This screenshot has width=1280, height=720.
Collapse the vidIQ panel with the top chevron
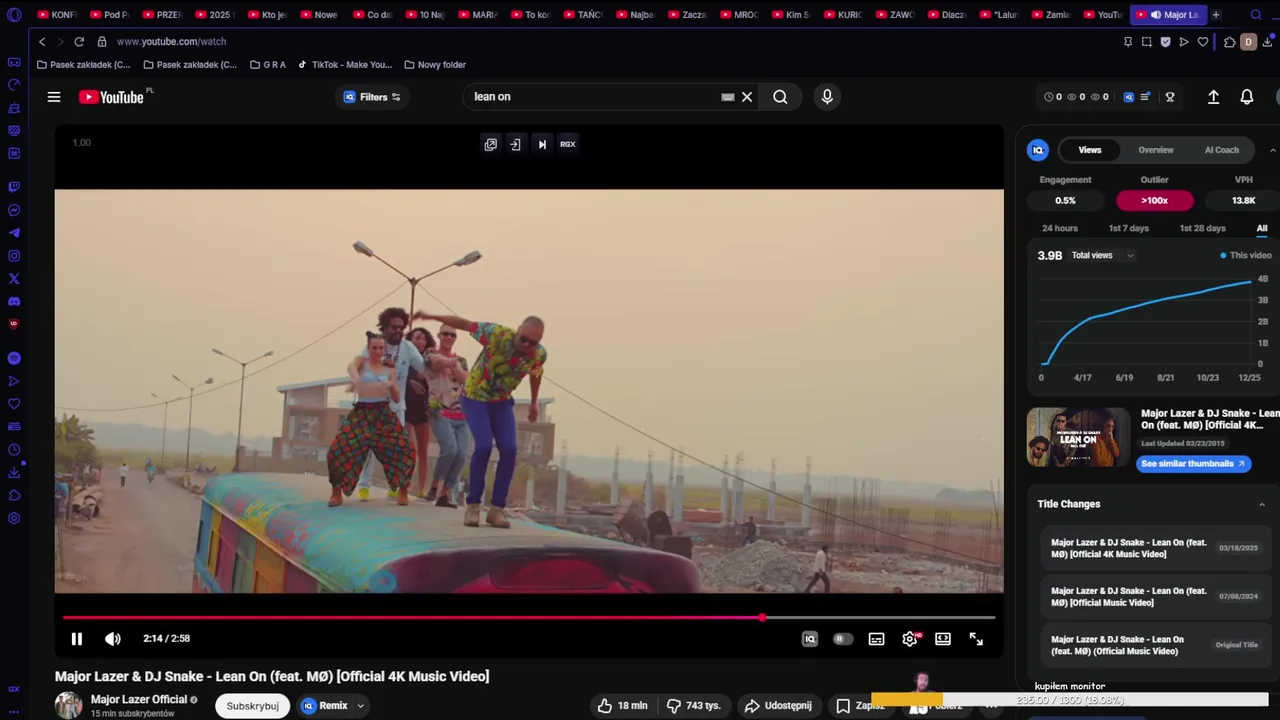click(1272, 150)
